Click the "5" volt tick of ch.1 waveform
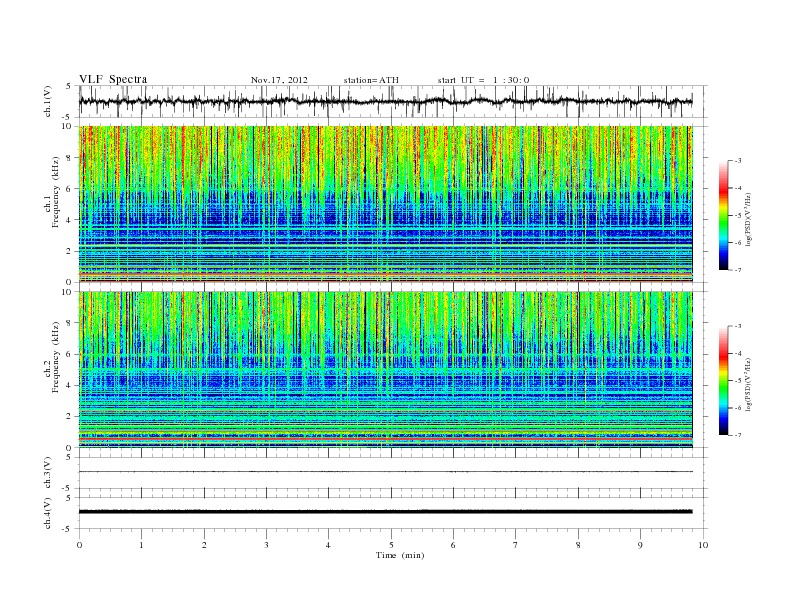 (x=70, y=86)
